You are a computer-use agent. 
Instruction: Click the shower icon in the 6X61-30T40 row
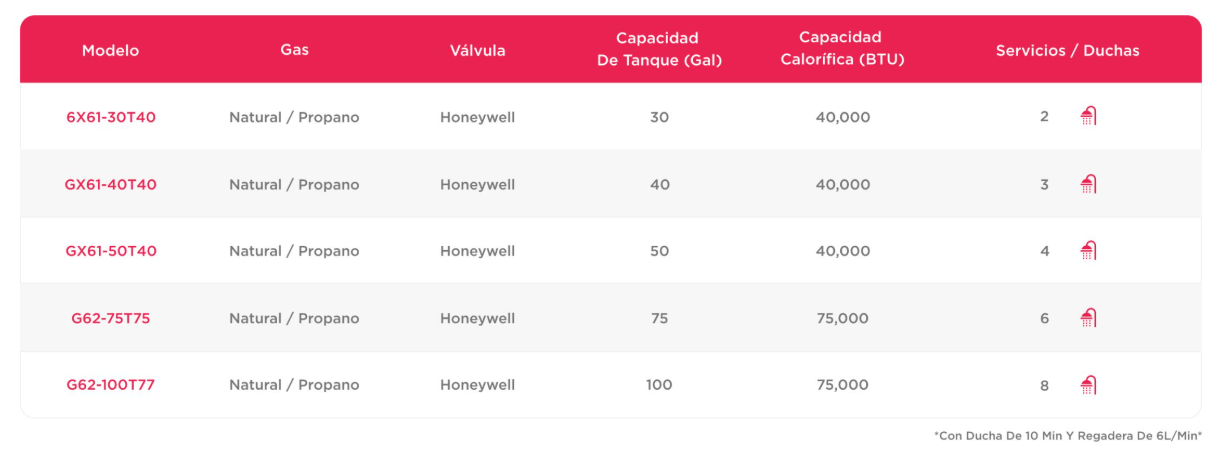(1088, 117)
